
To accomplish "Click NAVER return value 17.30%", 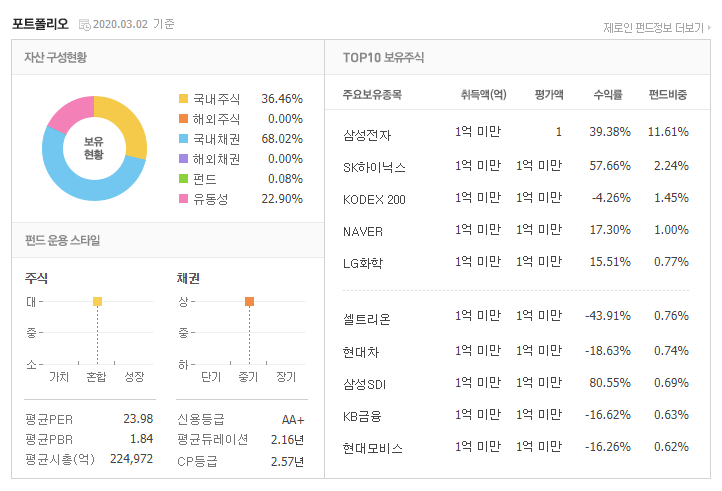I will pos(610,230).
